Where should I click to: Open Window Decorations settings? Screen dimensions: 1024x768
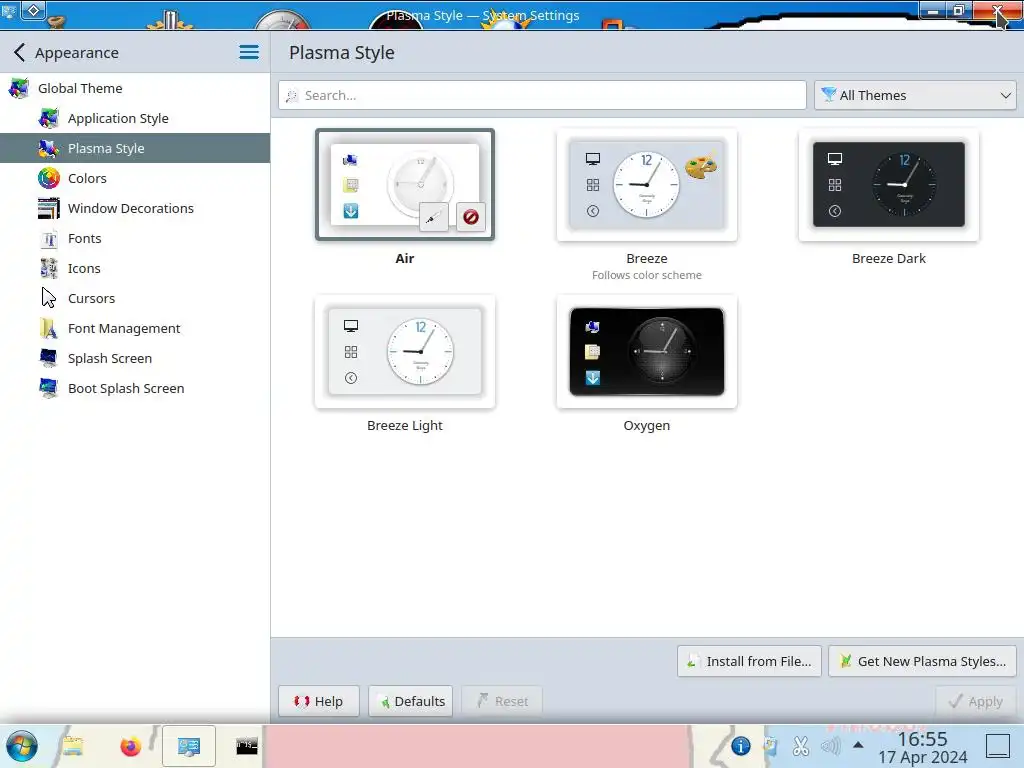pyautogui.click(x=135, y=208)
